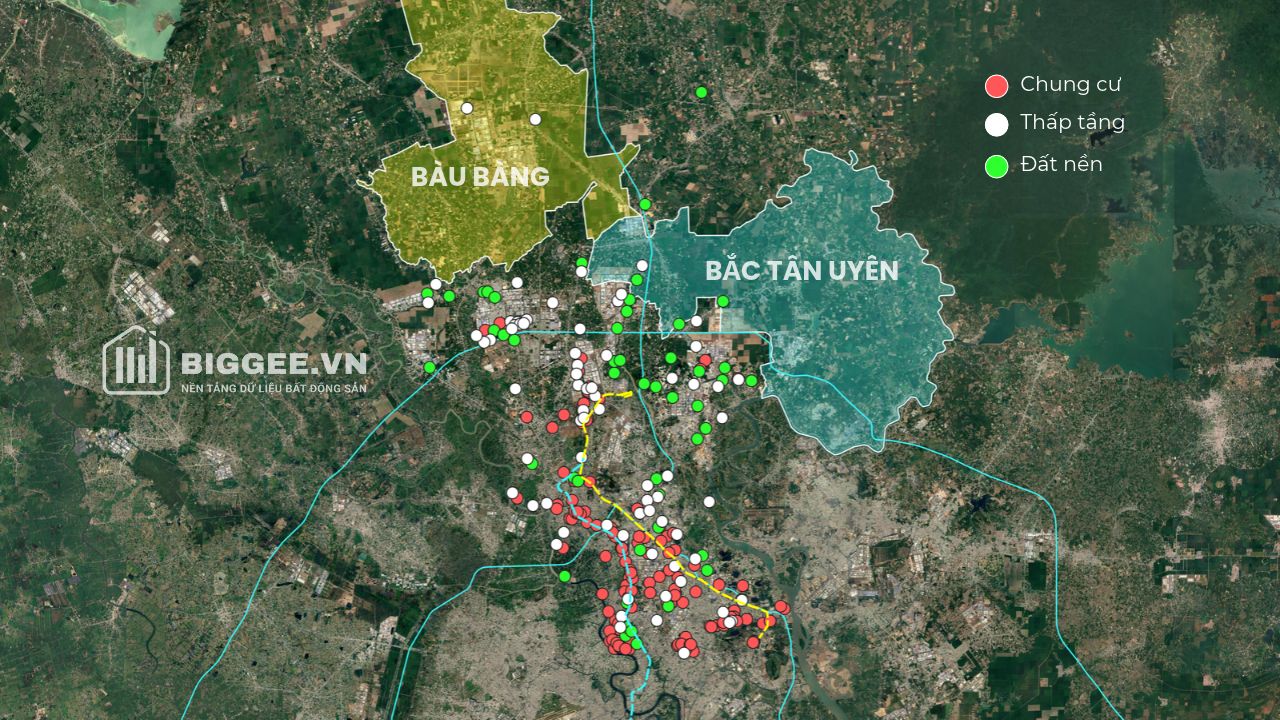Click the Thấp tầng legend label
Screen dimensions: 1280x720
coord(1073,123)
